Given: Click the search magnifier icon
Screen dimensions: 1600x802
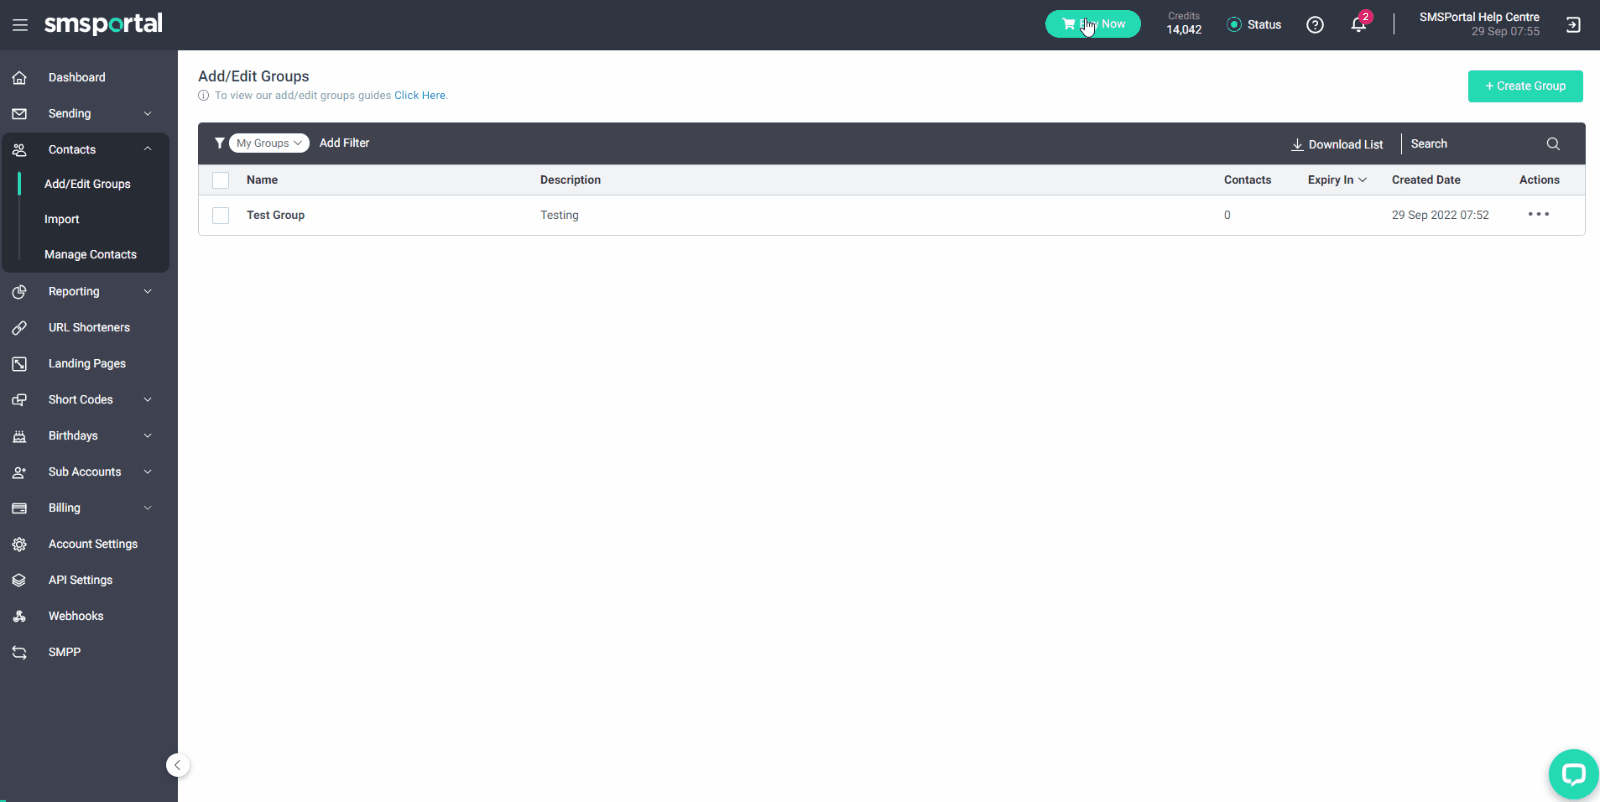Looking at the screenshot, I should point(1553,144).
